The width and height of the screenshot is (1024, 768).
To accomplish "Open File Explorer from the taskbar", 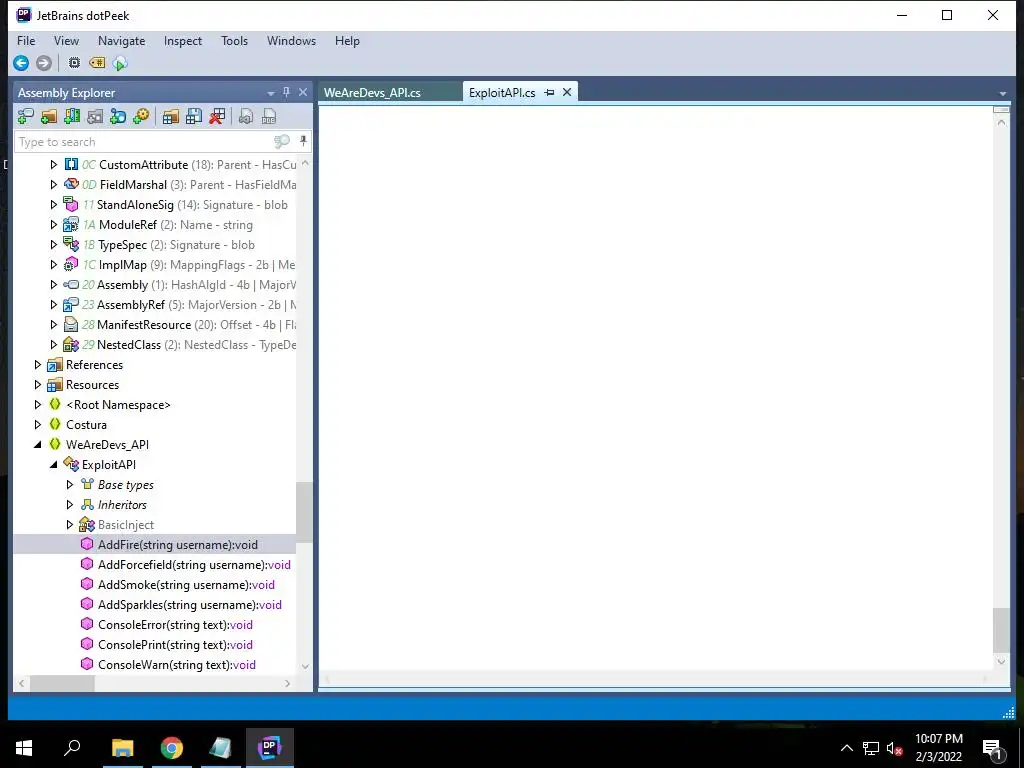I will click(x=122, y=748).
